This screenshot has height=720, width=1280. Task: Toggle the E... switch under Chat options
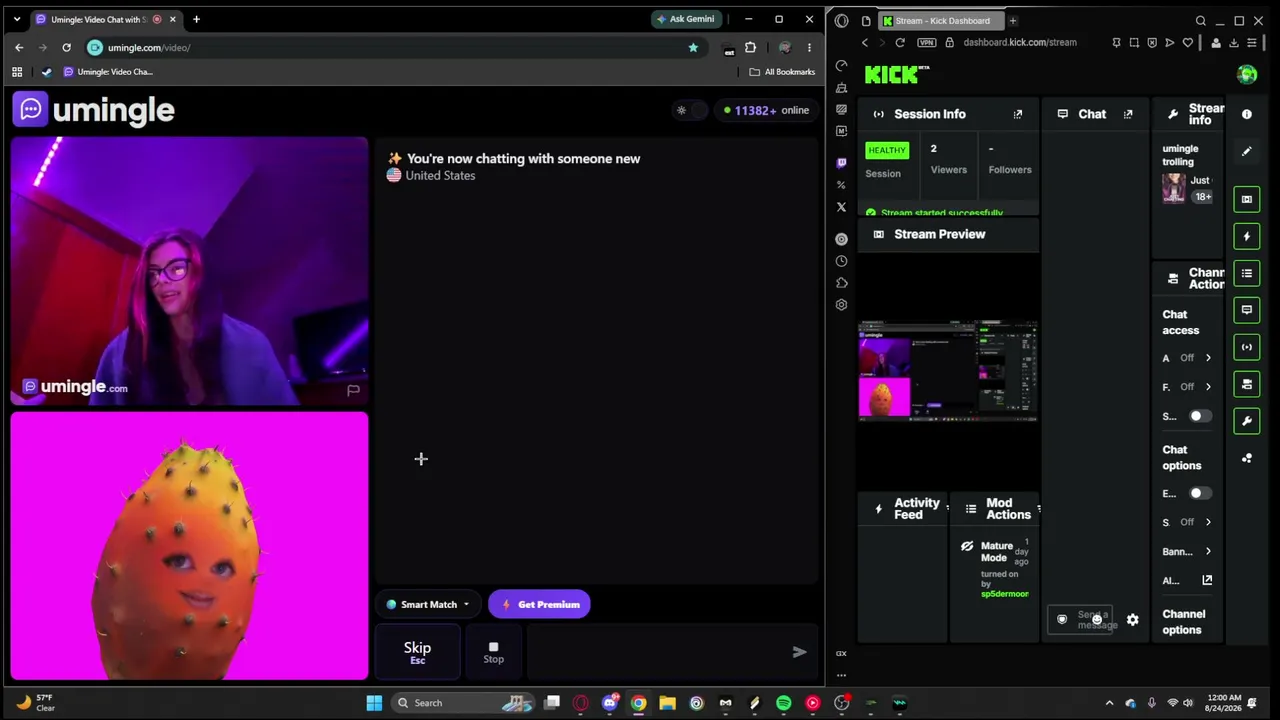[1199, 493]
